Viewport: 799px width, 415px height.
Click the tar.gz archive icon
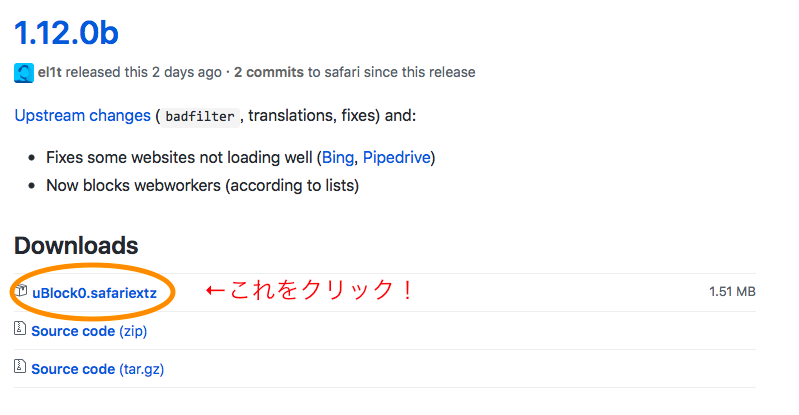point(20,366)
